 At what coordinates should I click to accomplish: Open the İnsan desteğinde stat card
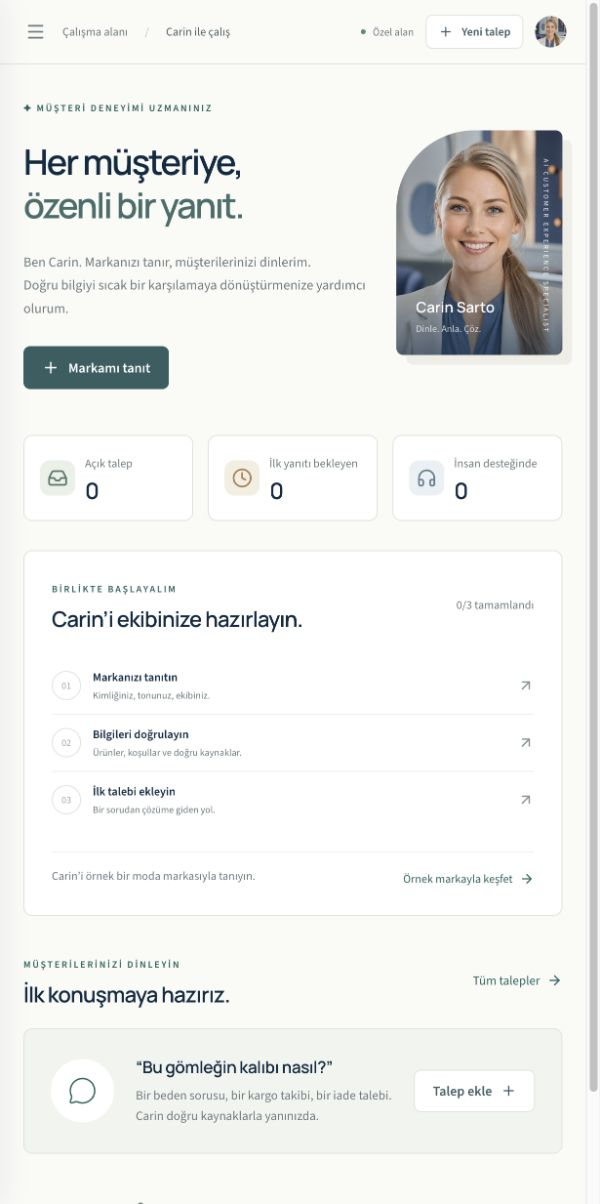[477, 478]
